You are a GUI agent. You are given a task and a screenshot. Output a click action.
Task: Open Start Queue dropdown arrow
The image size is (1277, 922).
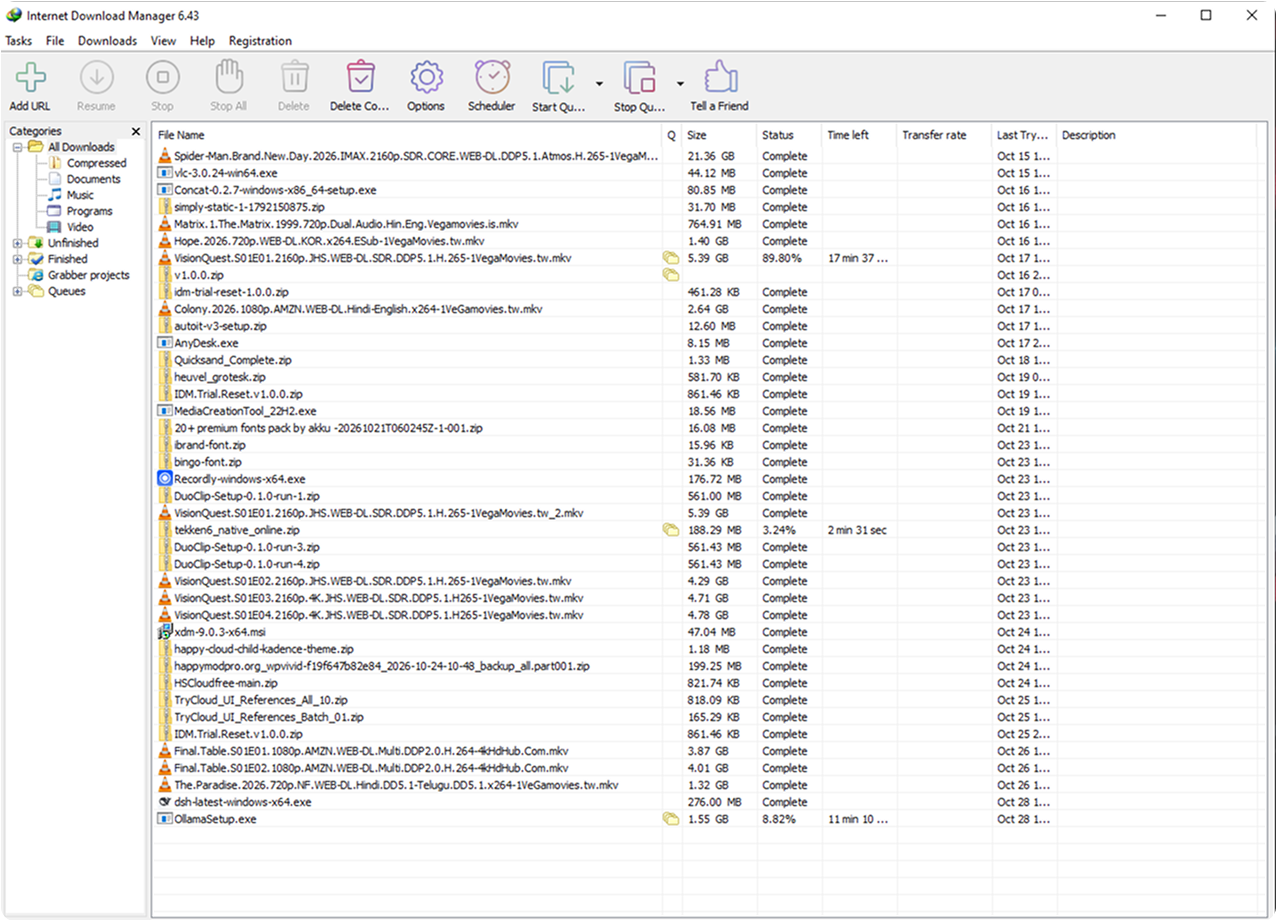(598, 84)
